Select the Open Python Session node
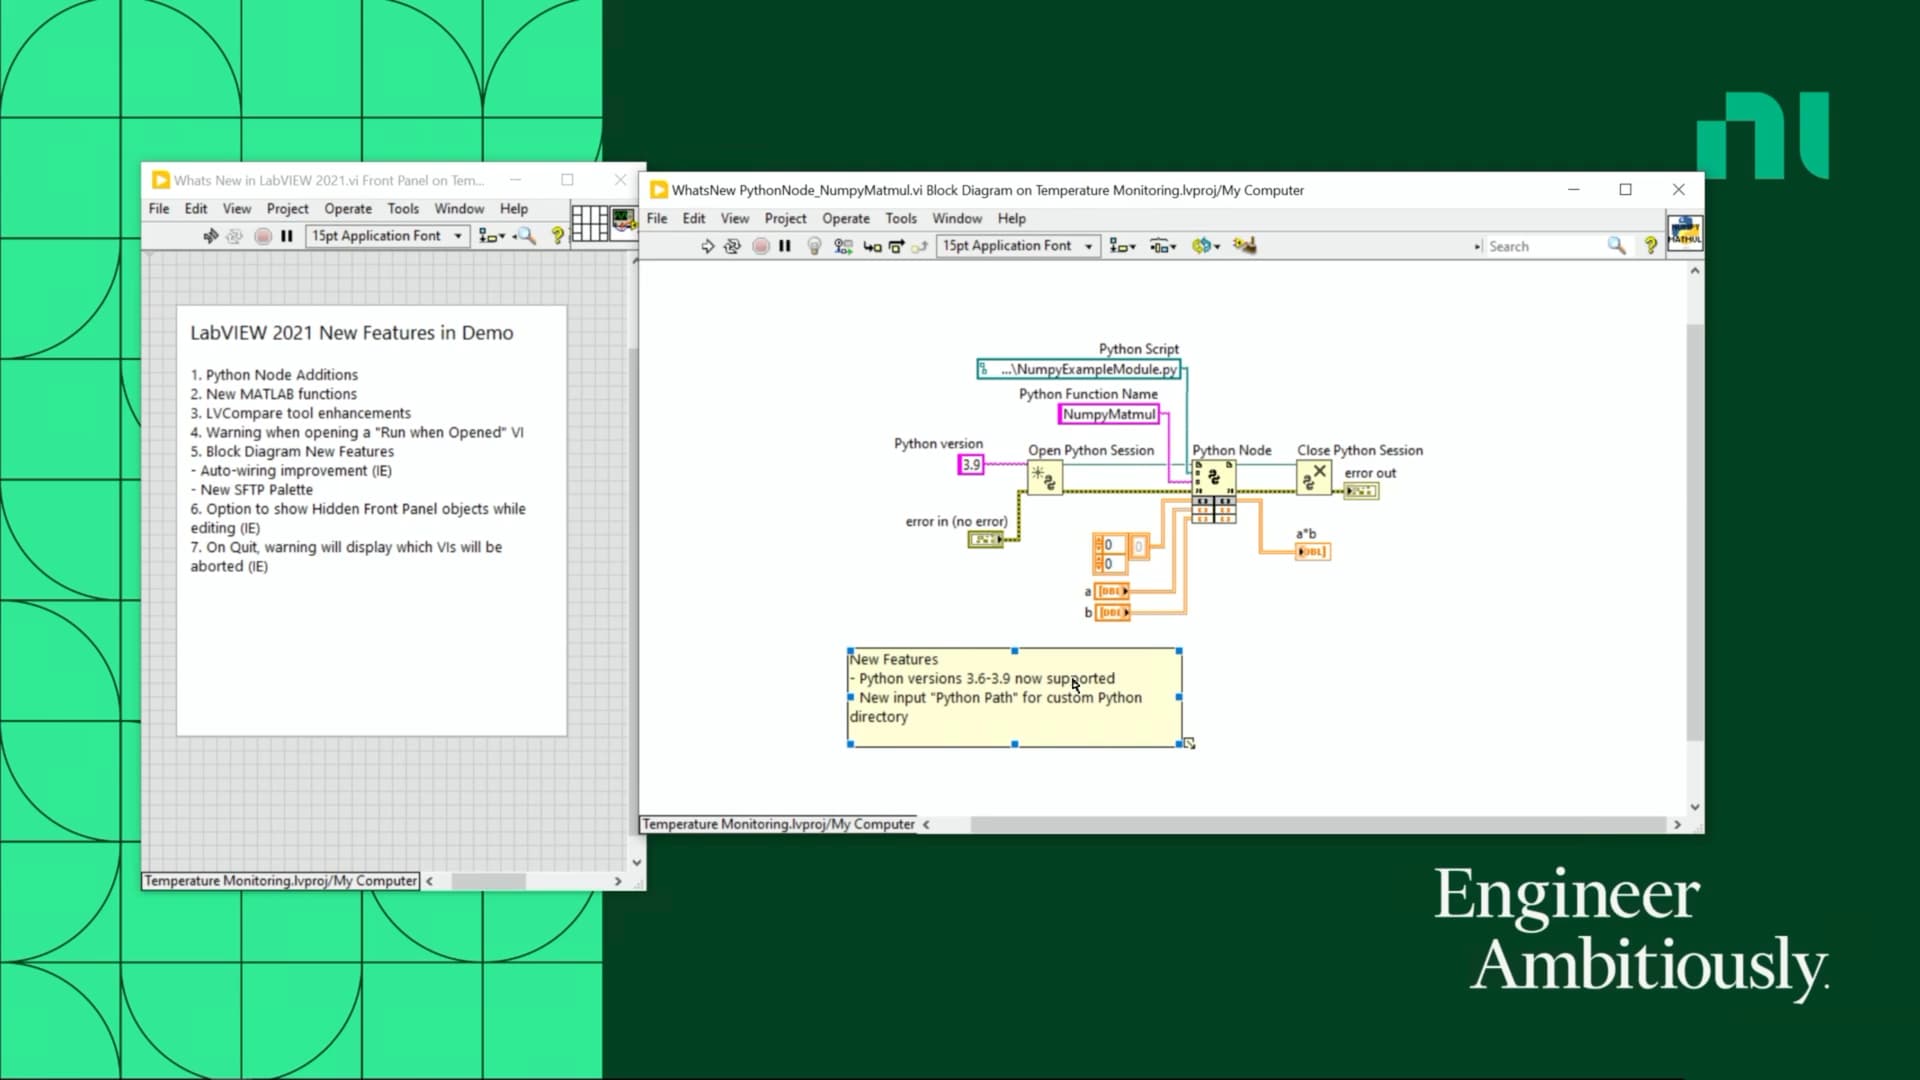 pos(1045,478)
